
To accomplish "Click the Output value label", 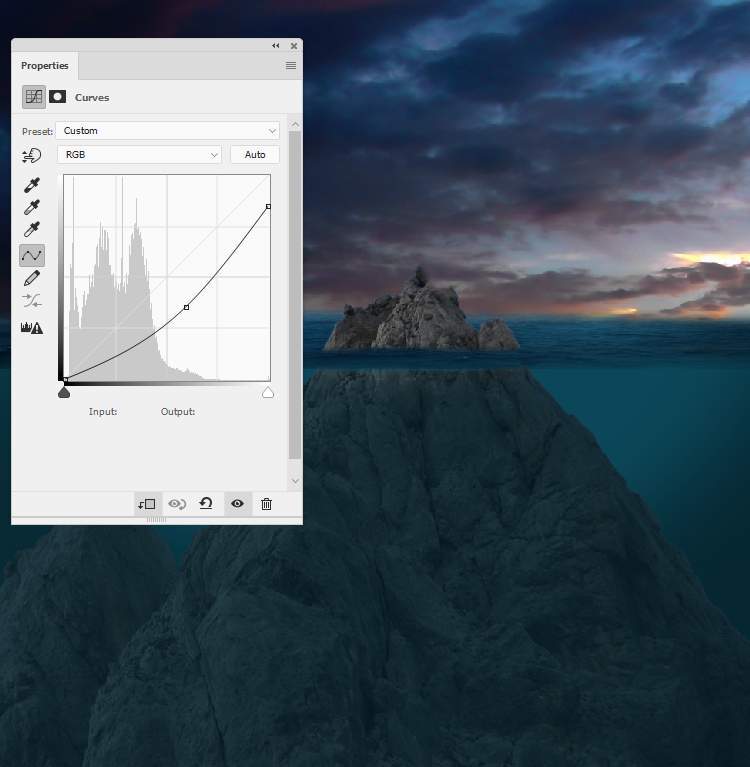I will [178, 412].
